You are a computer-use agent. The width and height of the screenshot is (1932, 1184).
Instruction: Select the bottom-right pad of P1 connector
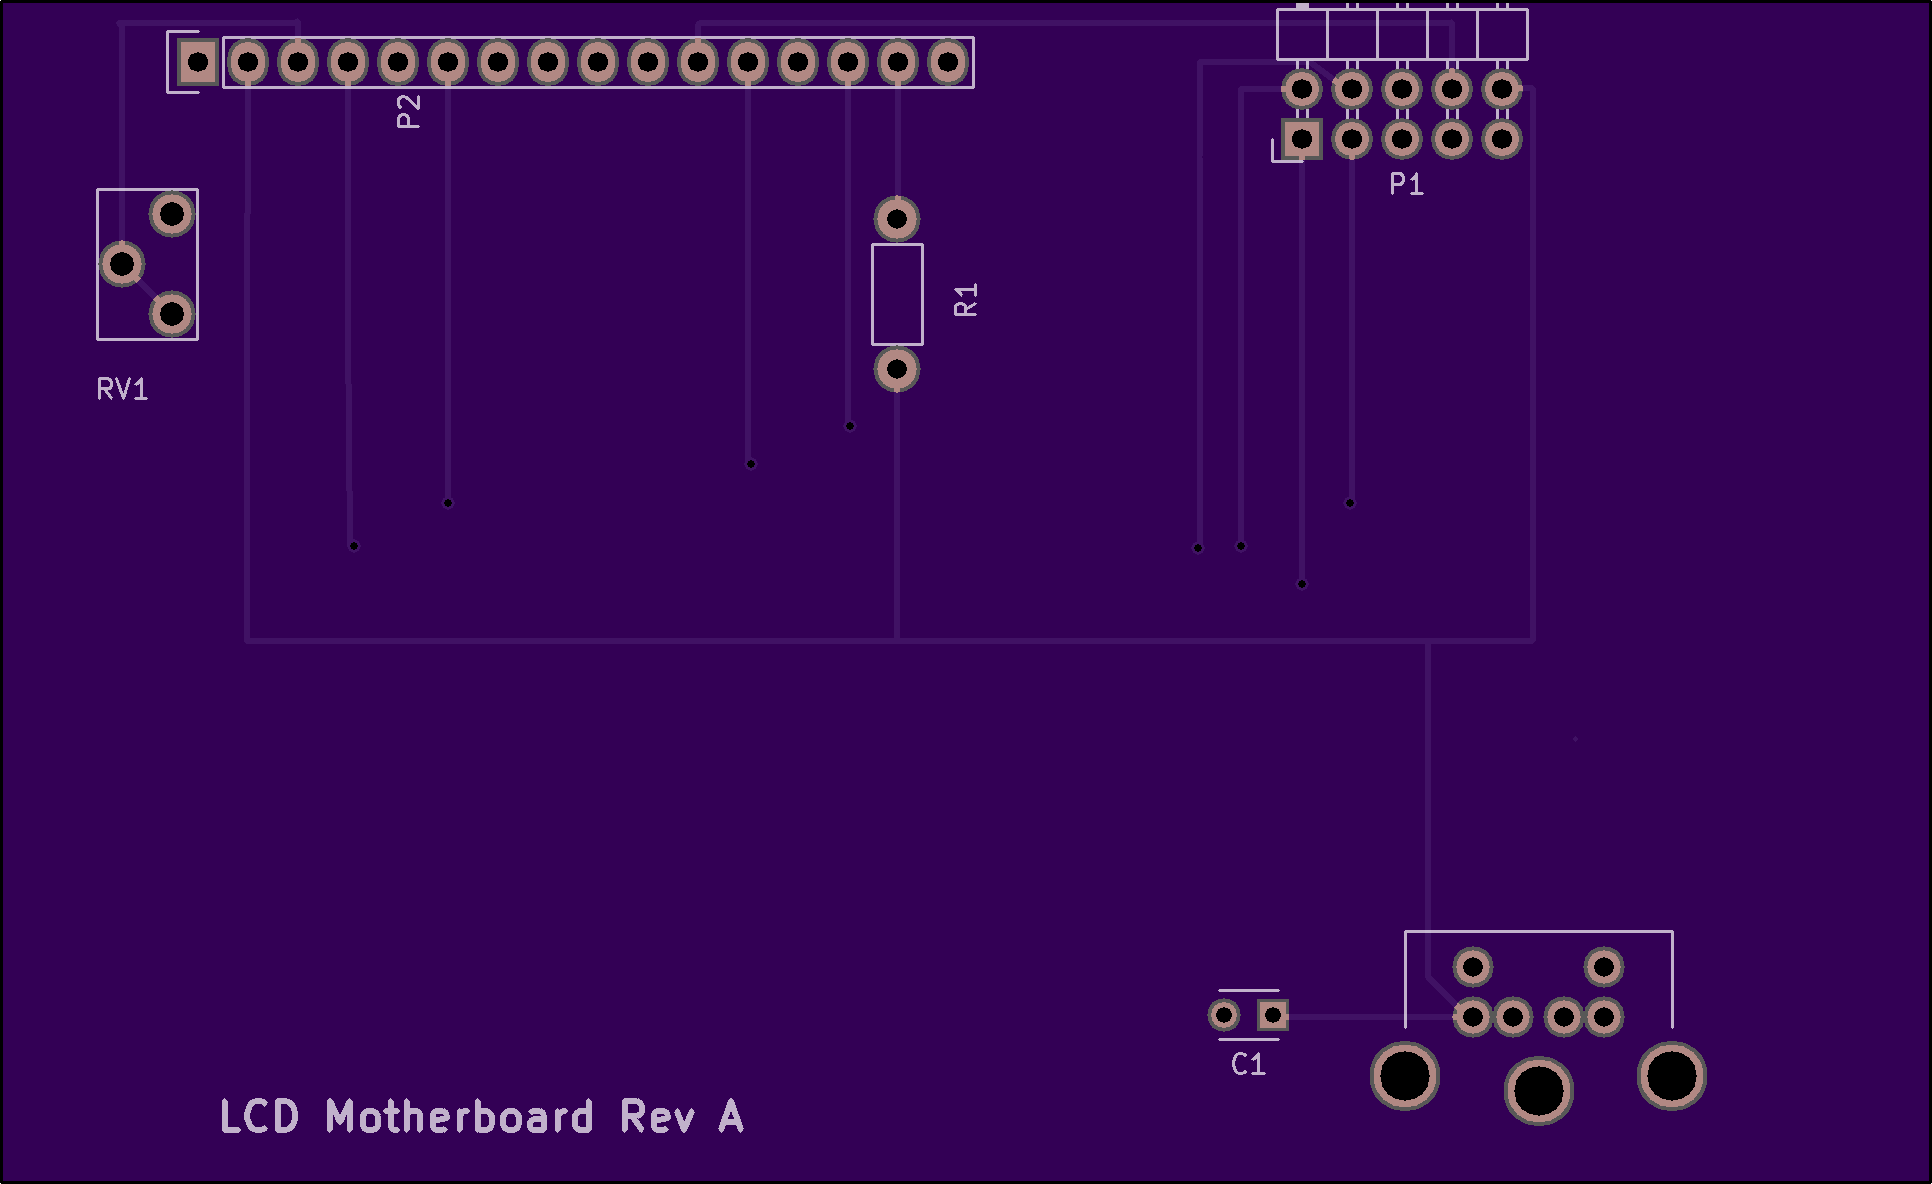click(x=1502, y=139)
